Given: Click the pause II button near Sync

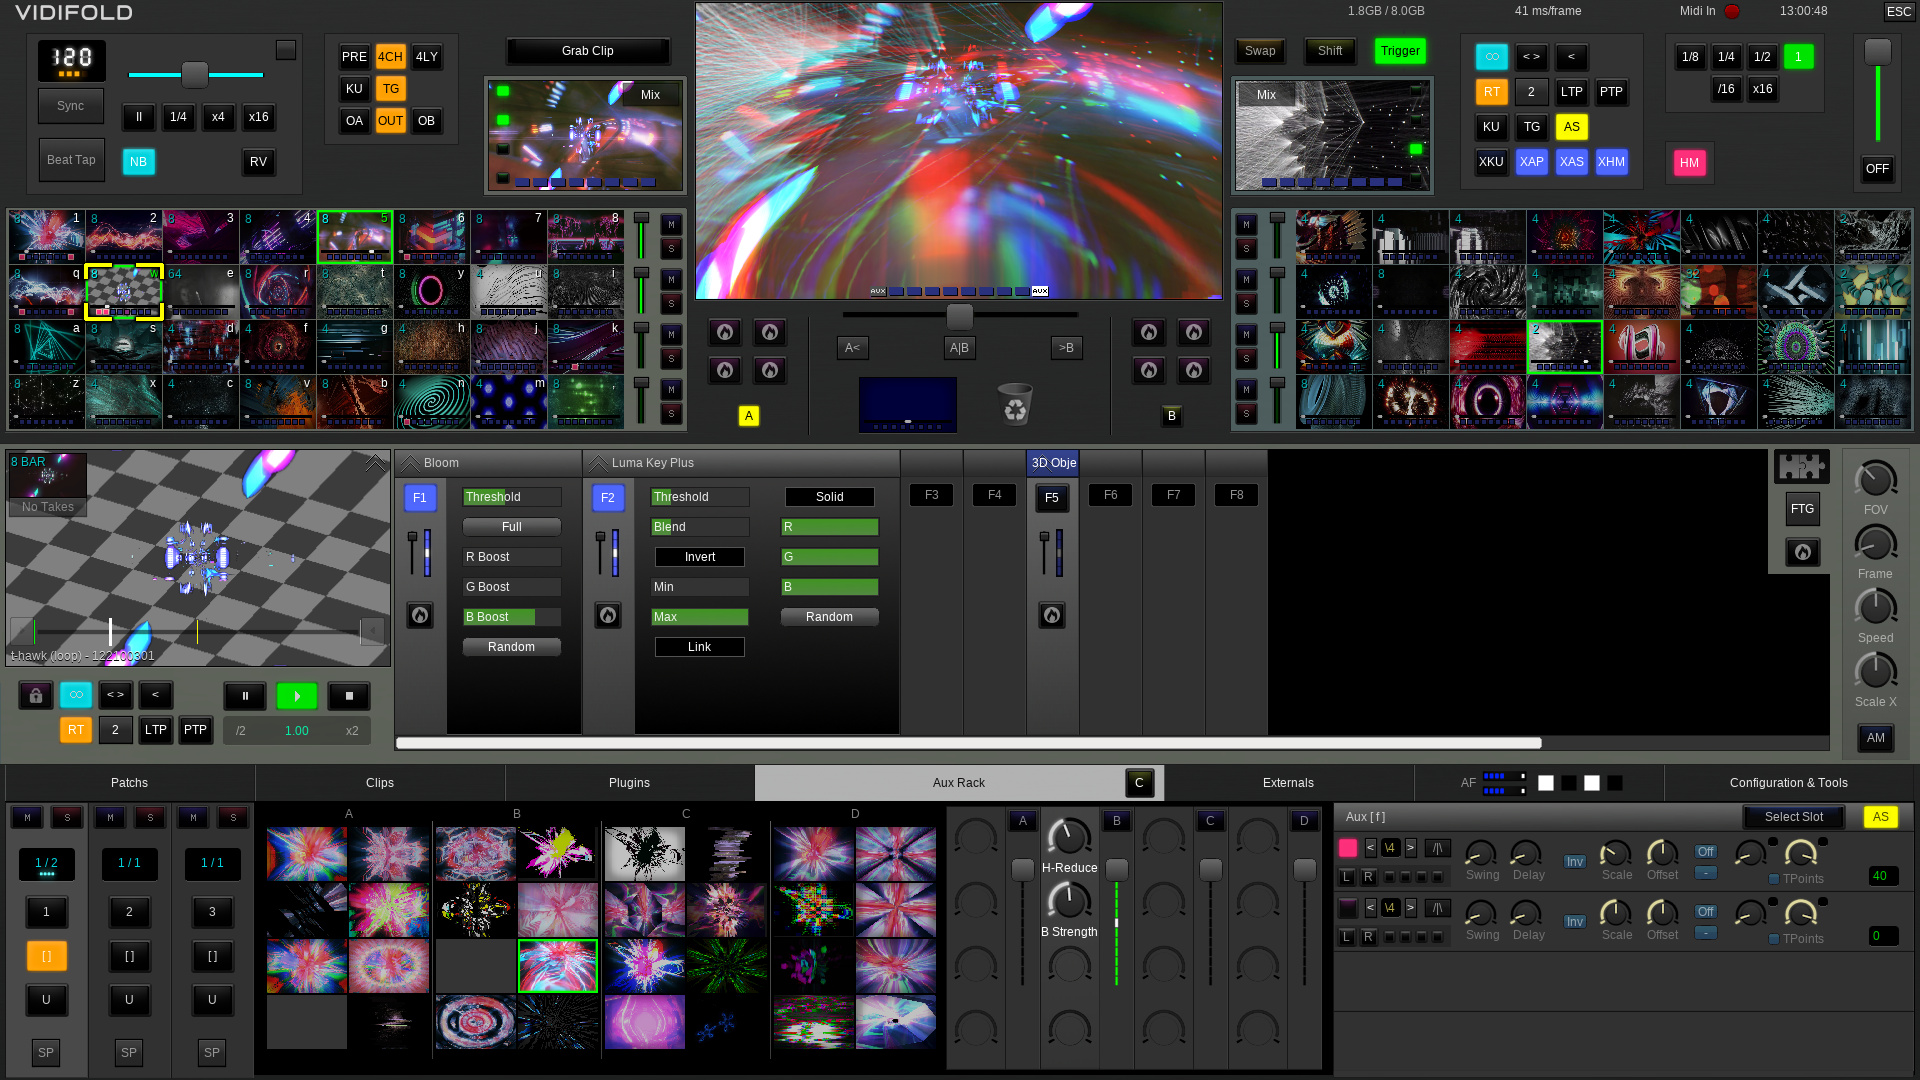Looking at the screenshot, I should pos(139,117).
